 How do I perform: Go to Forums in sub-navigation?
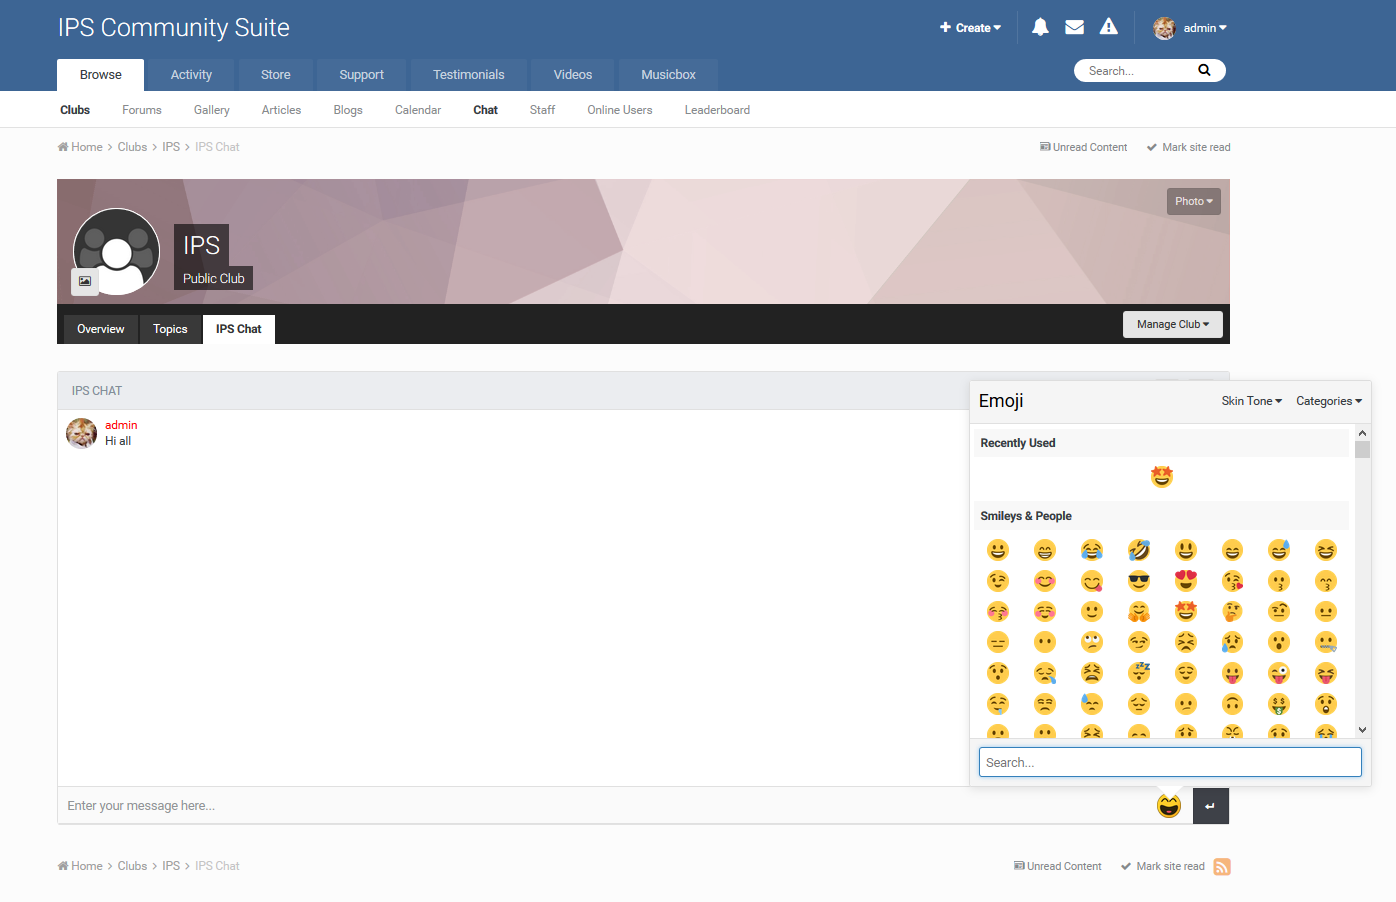click(x=142, y=110)
